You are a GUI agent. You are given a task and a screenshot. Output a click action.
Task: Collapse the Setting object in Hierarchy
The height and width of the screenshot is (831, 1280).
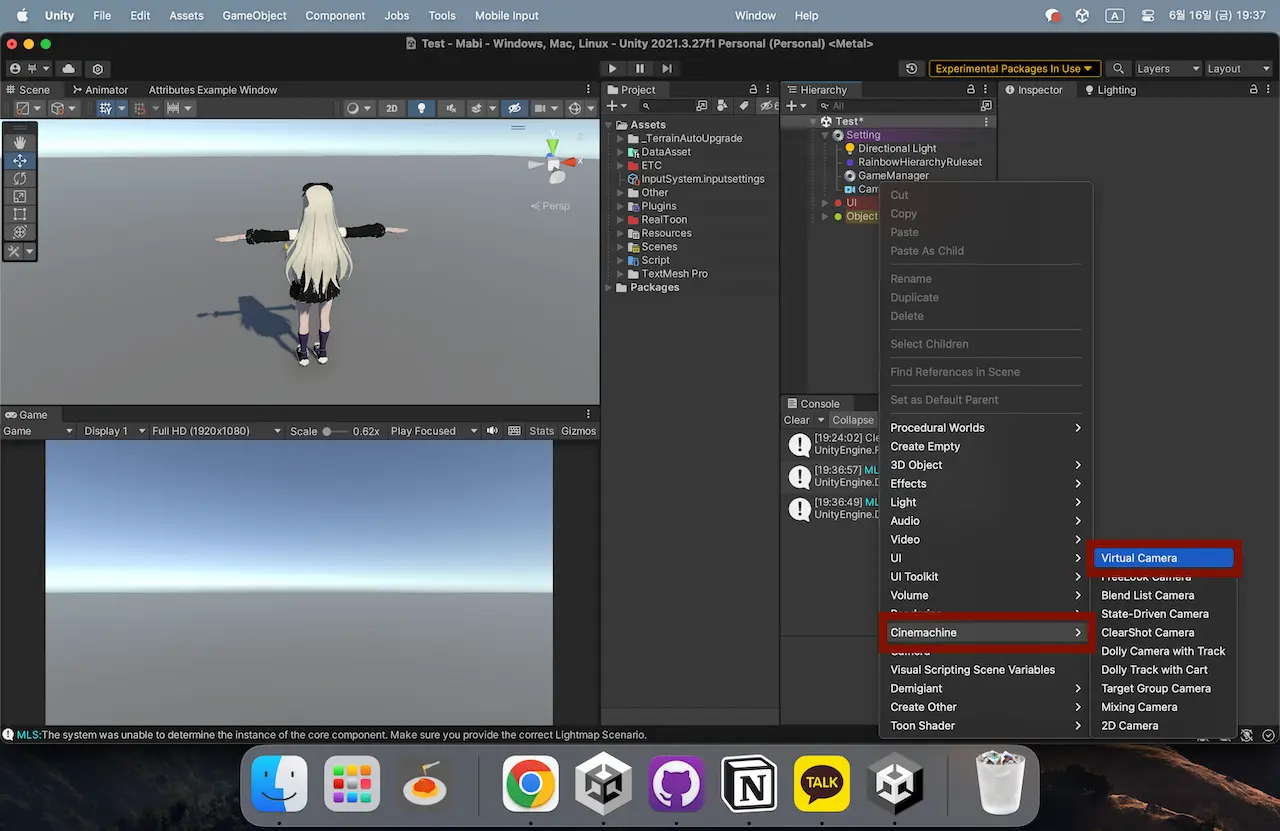[825, 135]
